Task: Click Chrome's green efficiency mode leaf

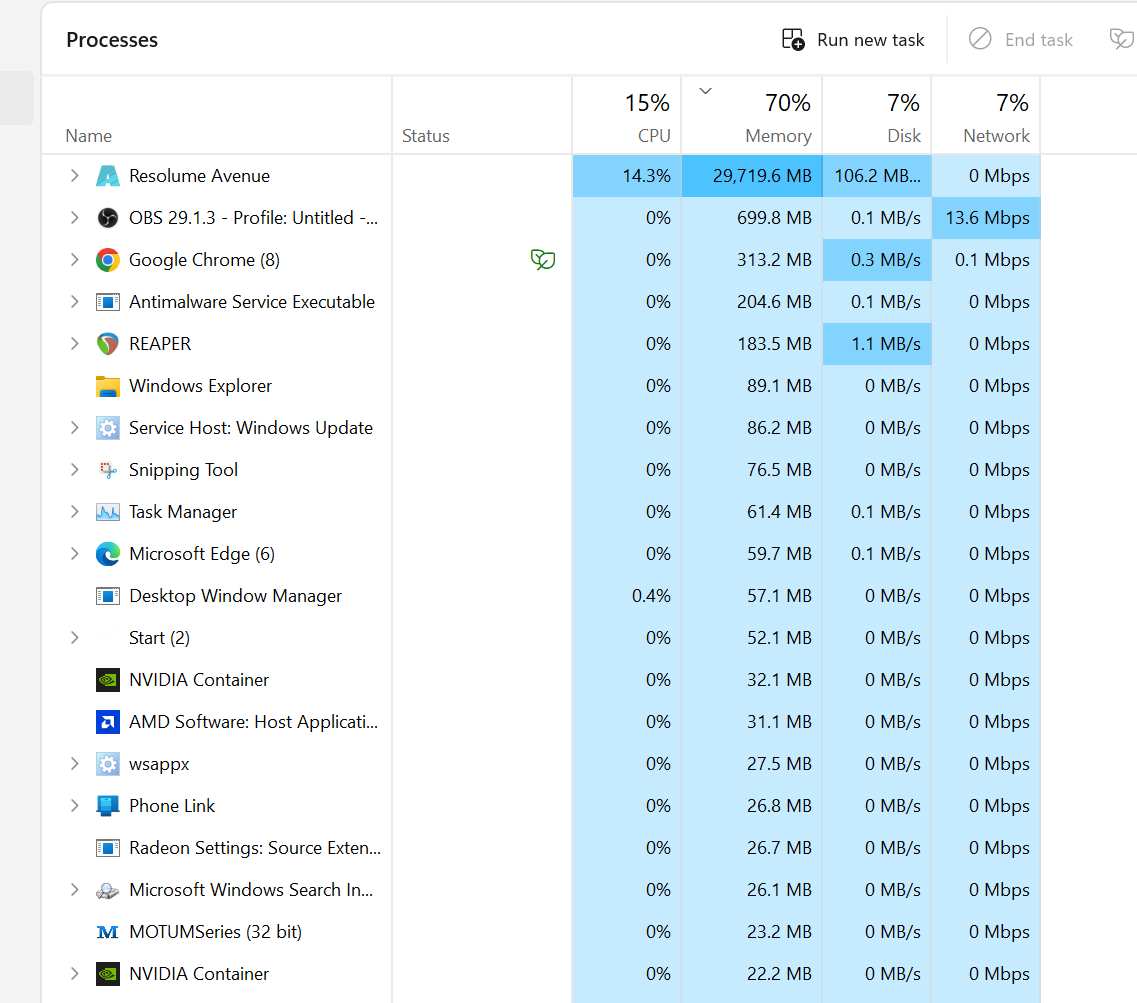Action: click(x=542, y=260)
